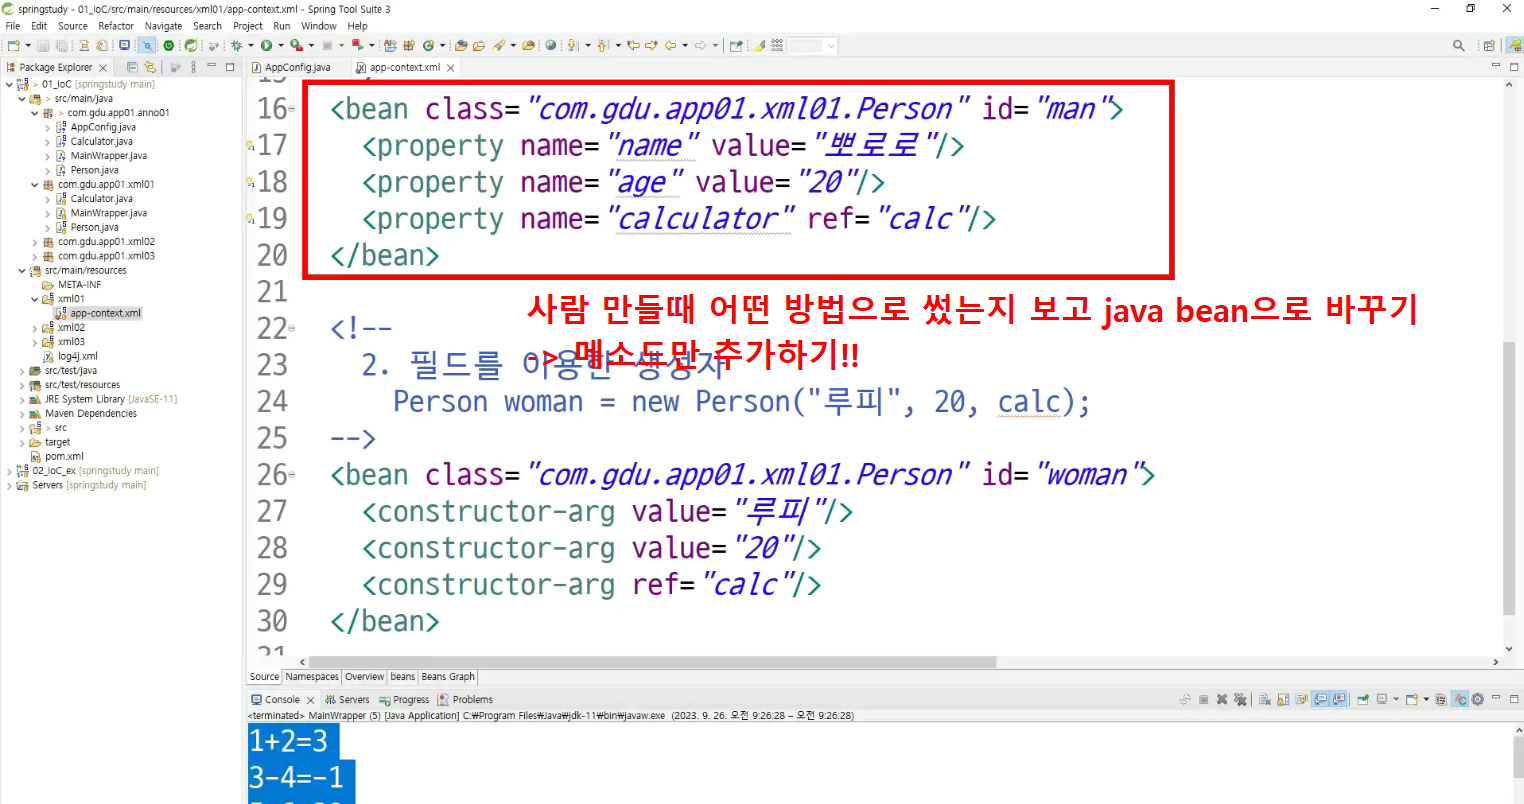Open the Display Selected Console dropdown arrow
The height and width of the screenshot is (804, 1524).
click(1396, 699)
